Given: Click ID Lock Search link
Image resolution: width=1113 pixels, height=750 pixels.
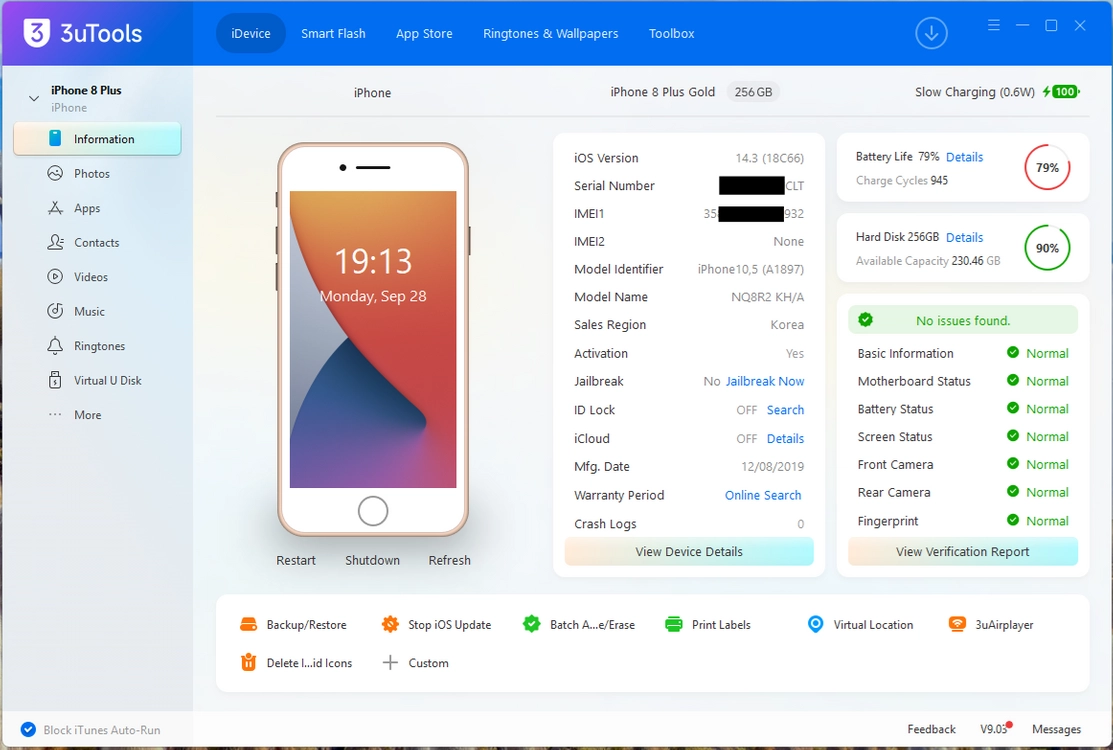Looking at the screenshot, I should click(785, 410).
